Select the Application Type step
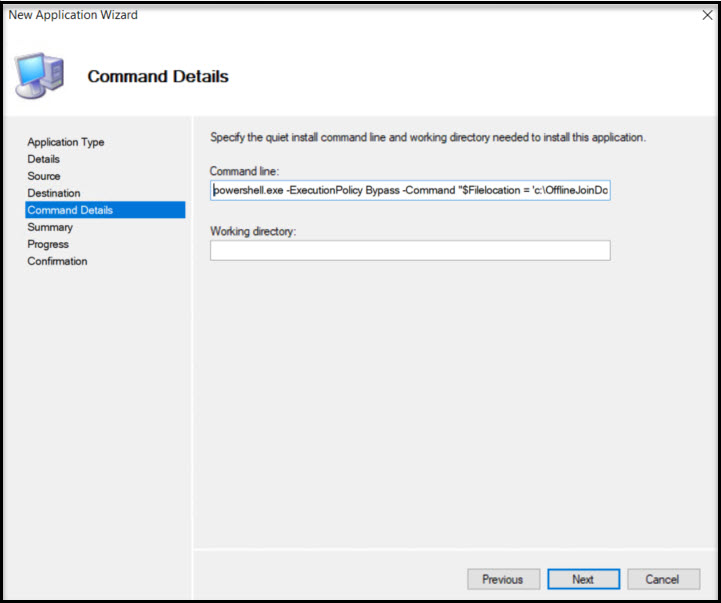Image resolution: width=721 pixels, height=603 pixels. [66, 142]
